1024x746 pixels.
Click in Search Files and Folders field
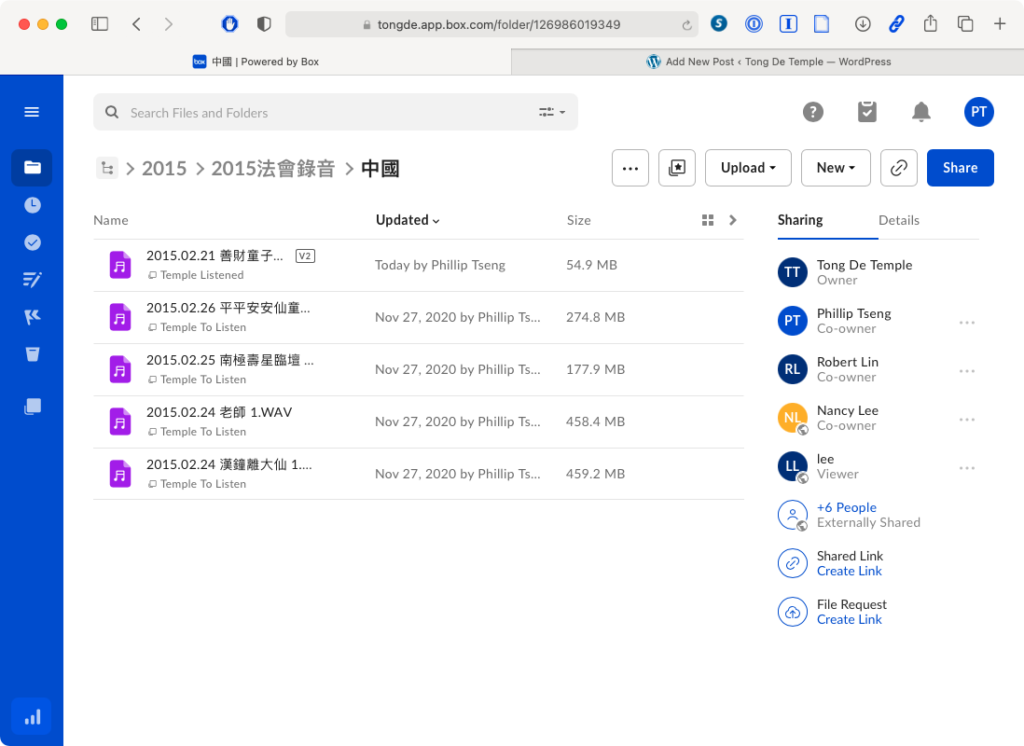[x=320, y=112]
